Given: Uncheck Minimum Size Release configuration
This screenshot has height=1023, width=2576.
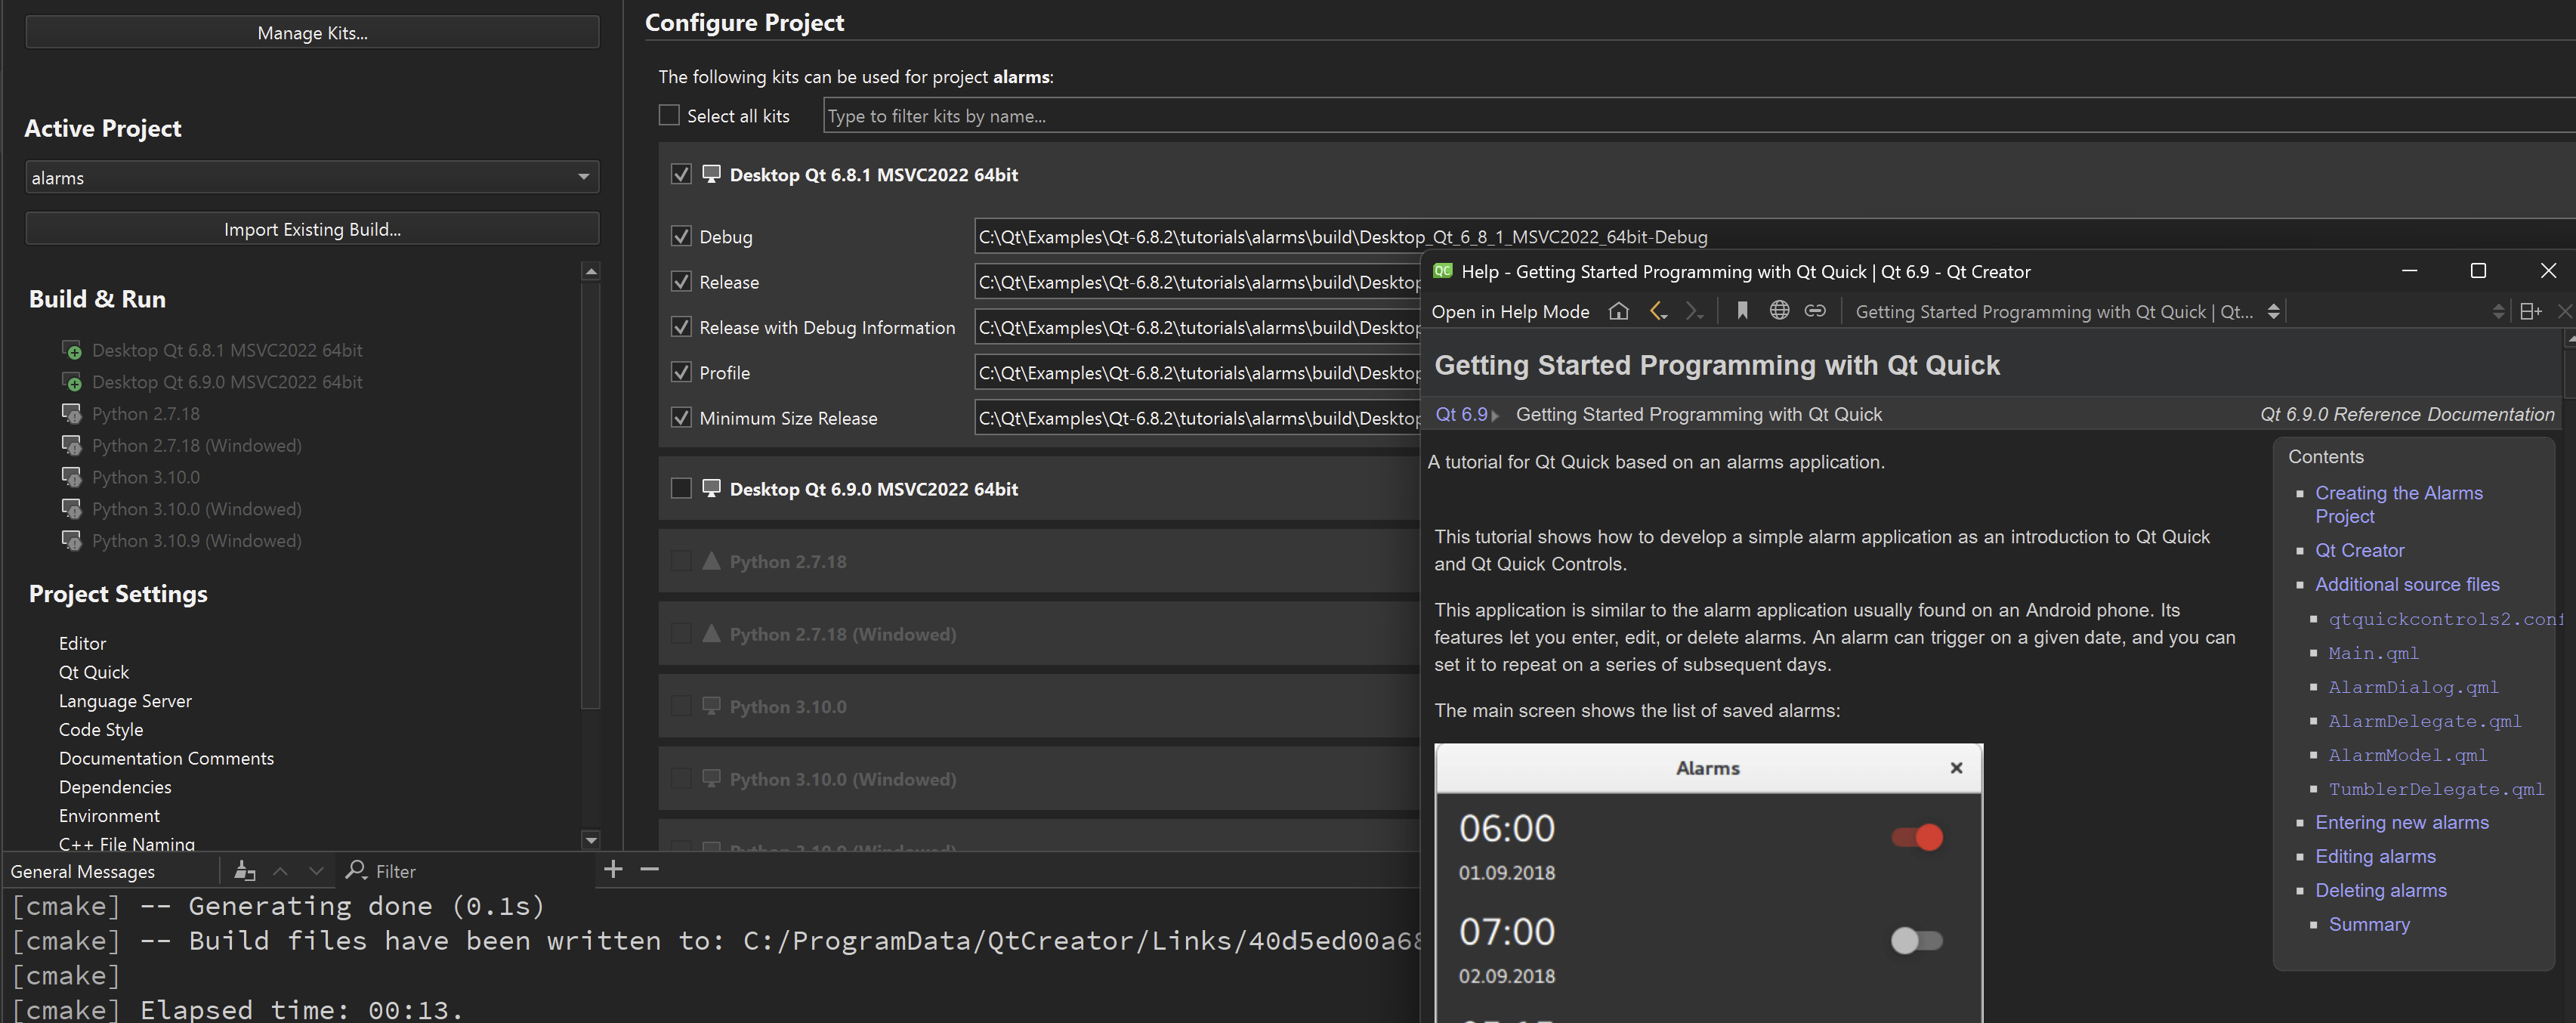Looking at the screenshot, I should coord(681,417).
